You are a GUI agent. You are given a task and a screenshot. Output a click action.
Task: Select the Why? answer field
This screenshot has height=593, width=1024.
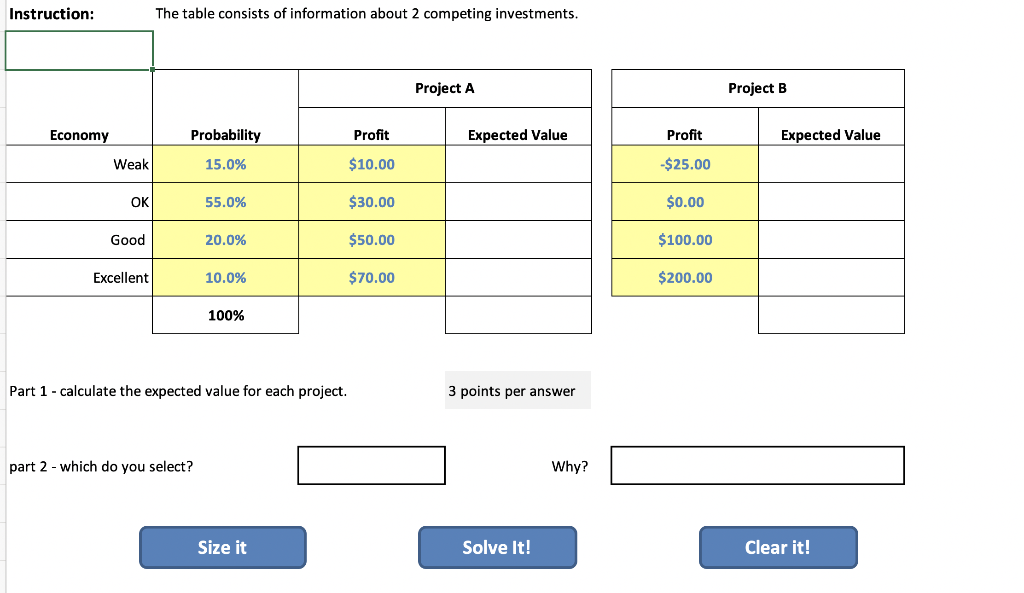pyautogui.click(x=757, y=464)
